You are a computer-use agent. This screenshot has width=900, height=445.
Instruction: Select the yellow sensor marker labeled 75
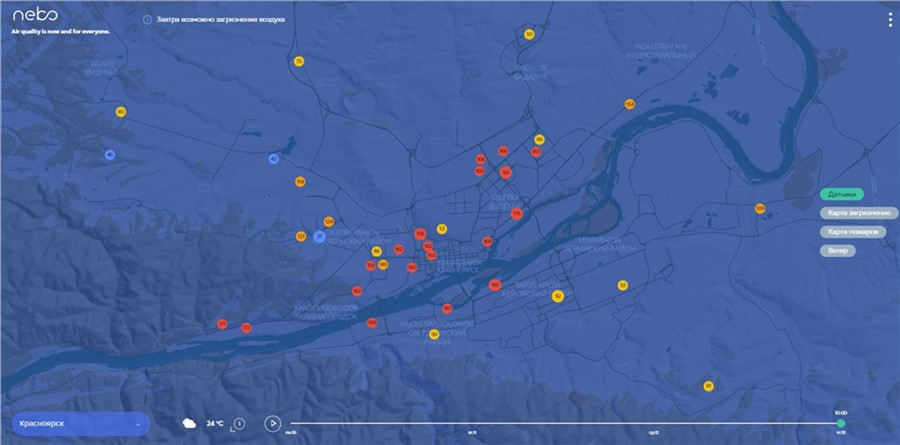pos(298,62)
